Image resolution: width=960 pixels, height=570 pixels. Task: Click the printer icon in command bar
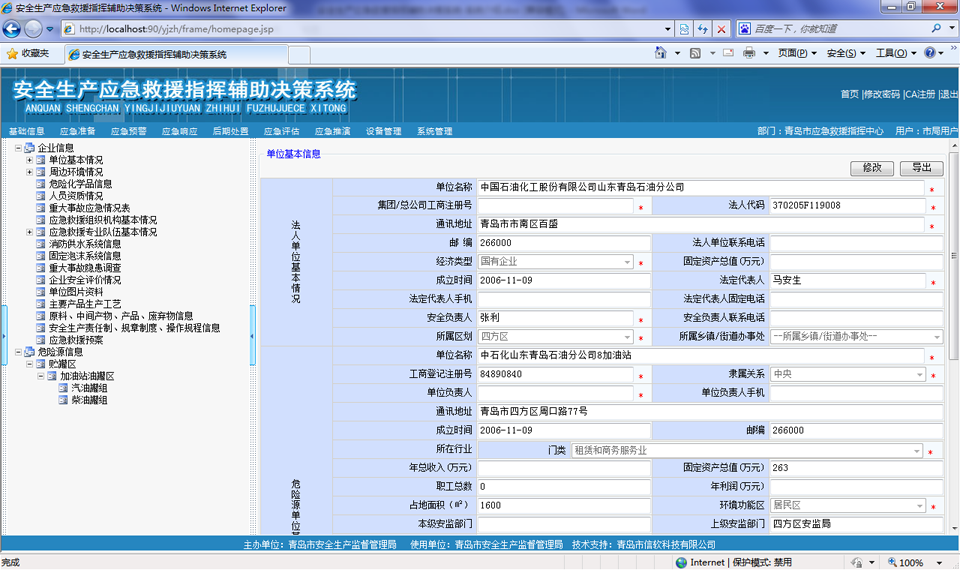(749, 53)
